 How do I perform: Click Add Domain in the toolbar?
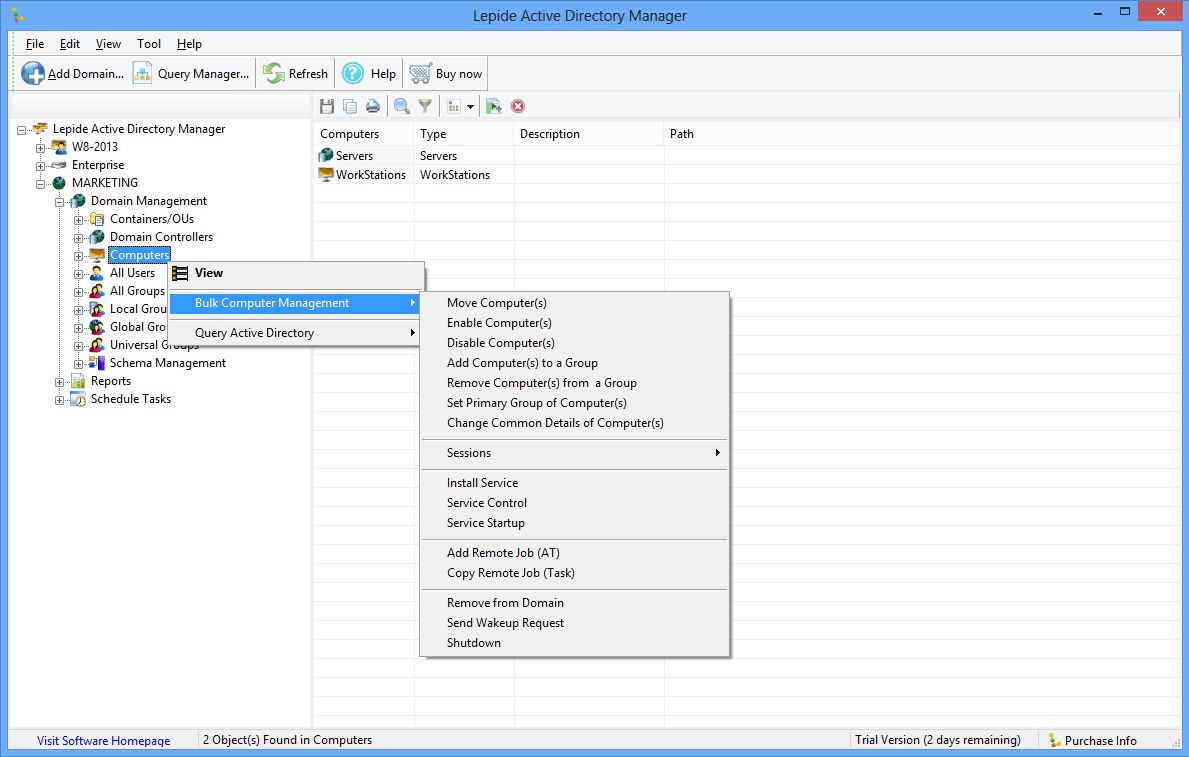(73, 73)
